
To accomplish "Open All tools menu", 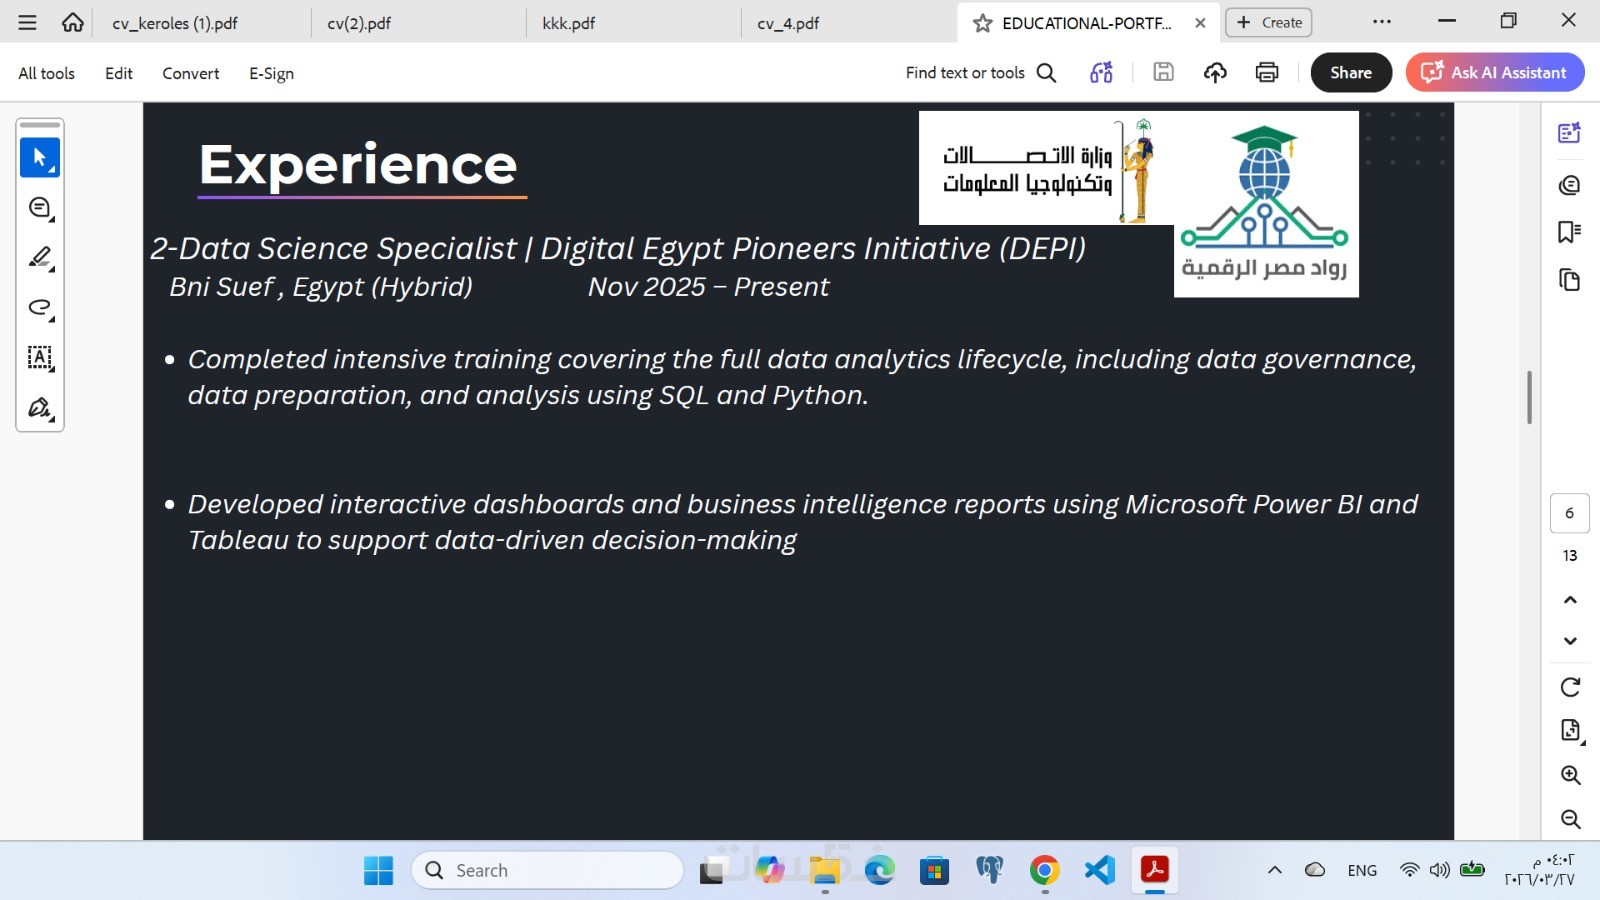I will (46, 73).
